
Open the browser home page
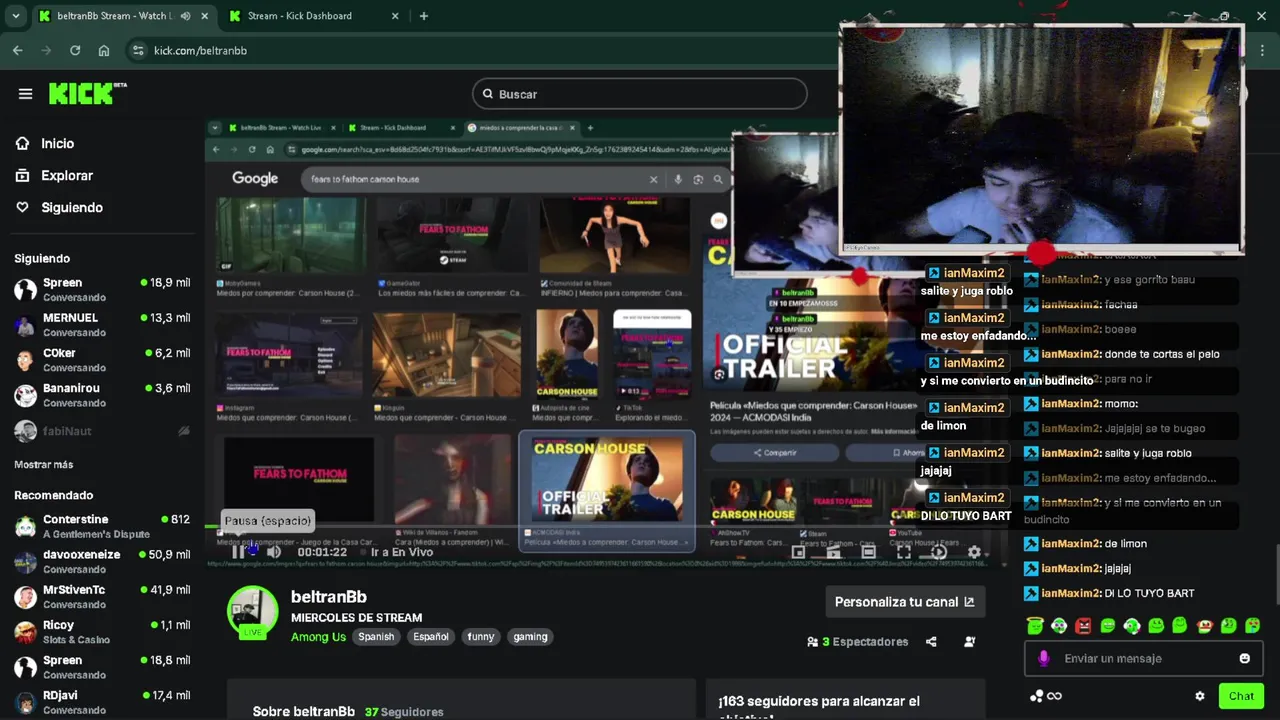[104, 50]
